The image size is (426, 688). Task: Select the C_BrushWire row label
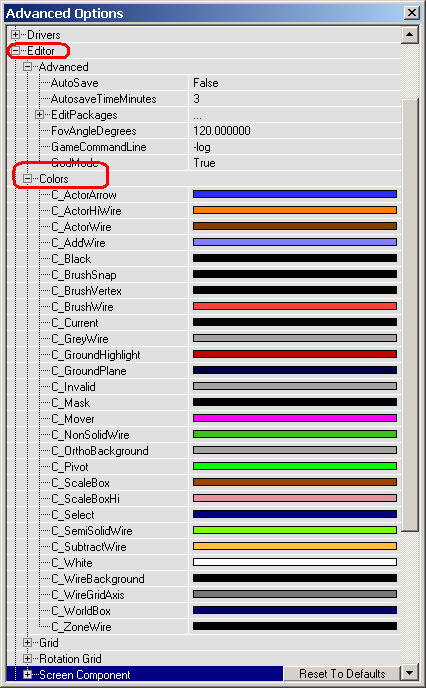point(82,306)
